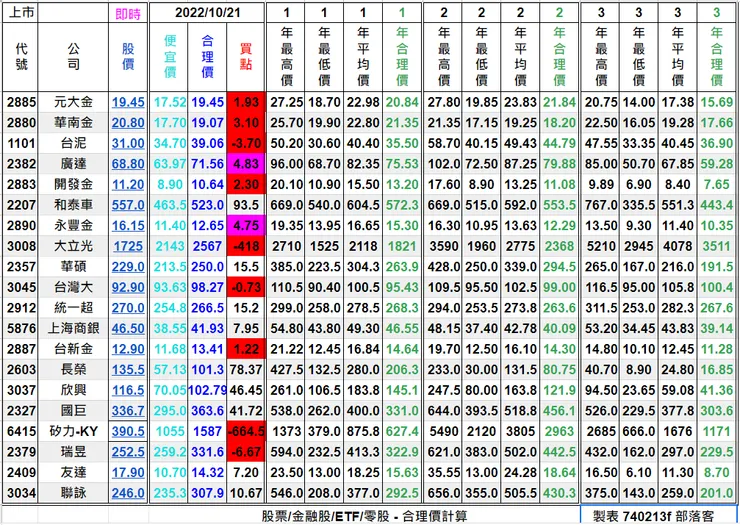This screenshot has height=525, width=740.
Task: Open the 12.90 price link for 台新金
Action: point(128,349)
